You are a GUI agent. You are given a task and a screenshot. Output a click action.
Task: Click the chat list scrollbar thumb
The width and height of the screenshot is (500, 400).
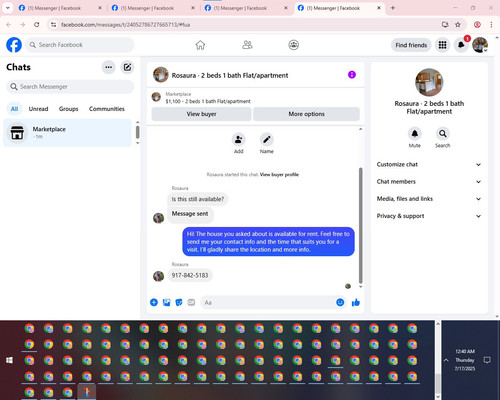pos(137,132)
